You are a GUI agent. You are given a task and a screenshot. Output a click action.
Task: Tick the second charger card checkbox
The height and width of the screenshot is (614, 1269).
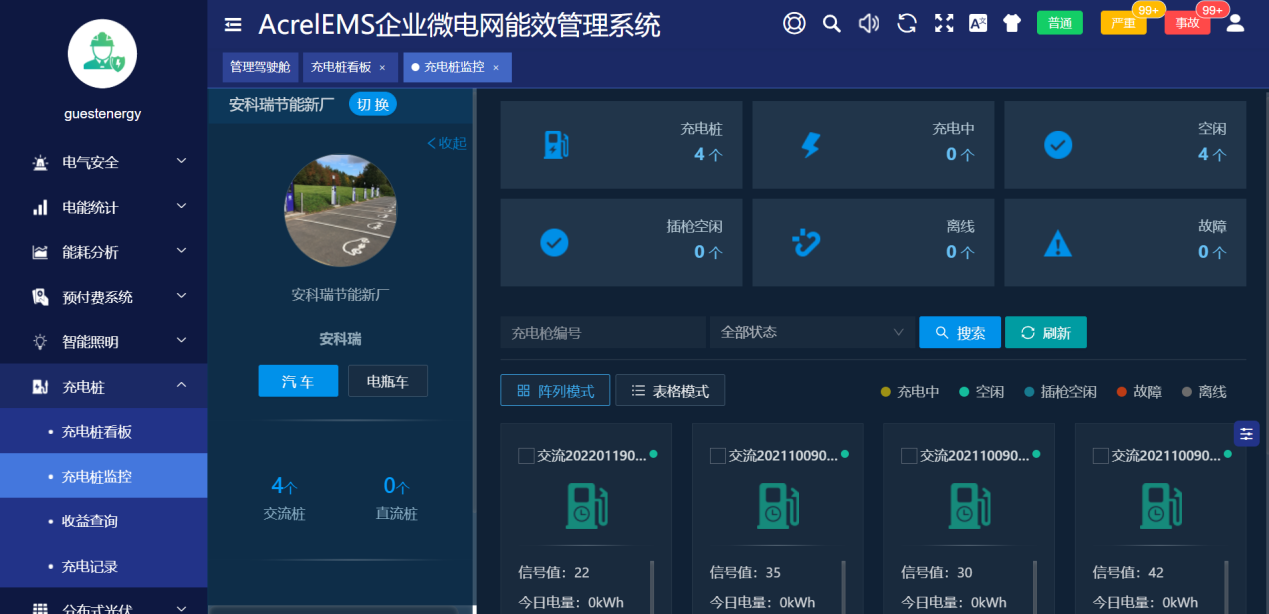[717, 456]
